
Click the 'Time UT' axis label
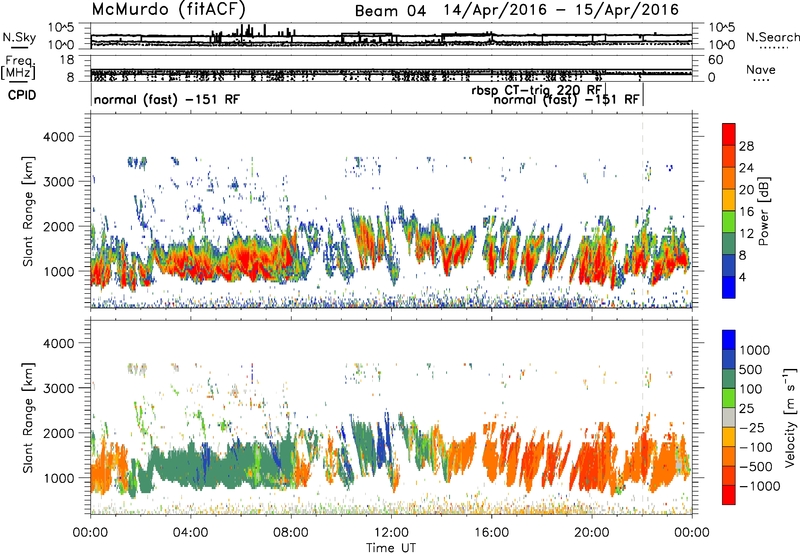click(x=391, y=548)
